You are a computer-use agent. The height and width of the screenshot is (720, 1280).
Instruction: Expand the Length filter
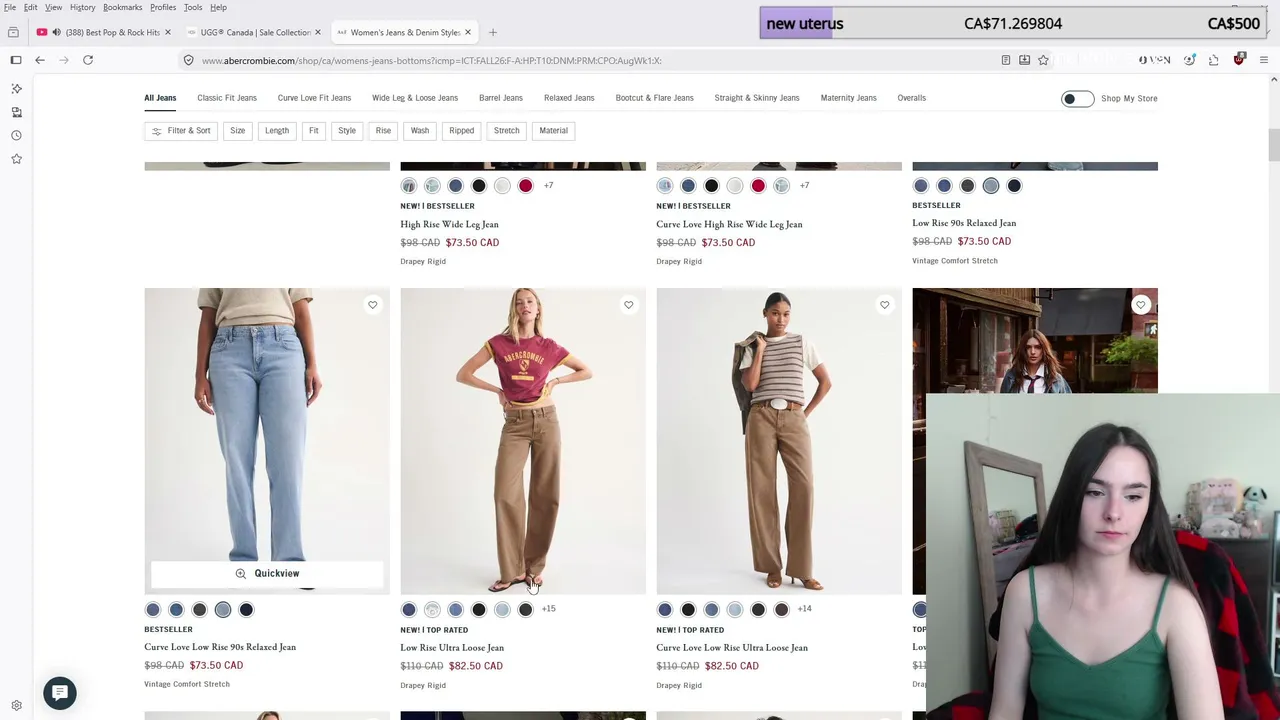[277, 130]
